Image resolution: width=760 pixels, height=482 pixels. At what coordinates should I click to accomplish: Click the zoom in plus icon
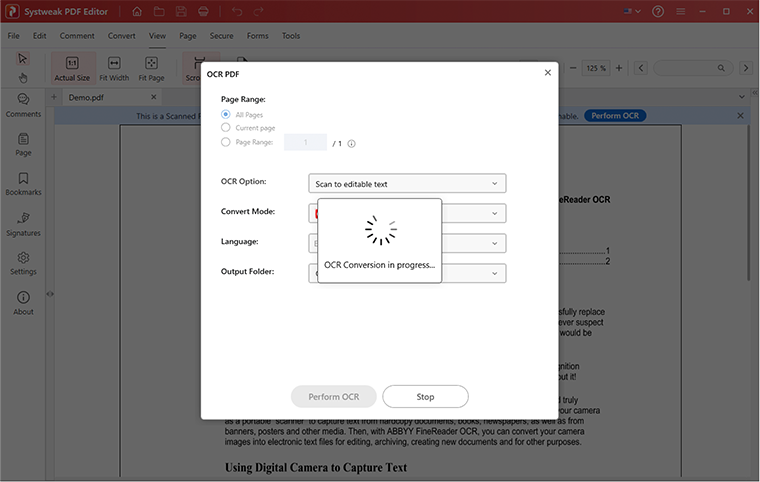pos(619,68)
